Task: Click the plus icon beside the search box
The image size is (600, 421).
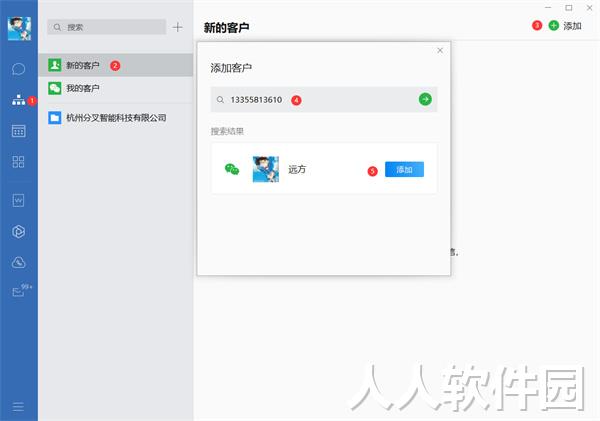Action: (177, 27)
